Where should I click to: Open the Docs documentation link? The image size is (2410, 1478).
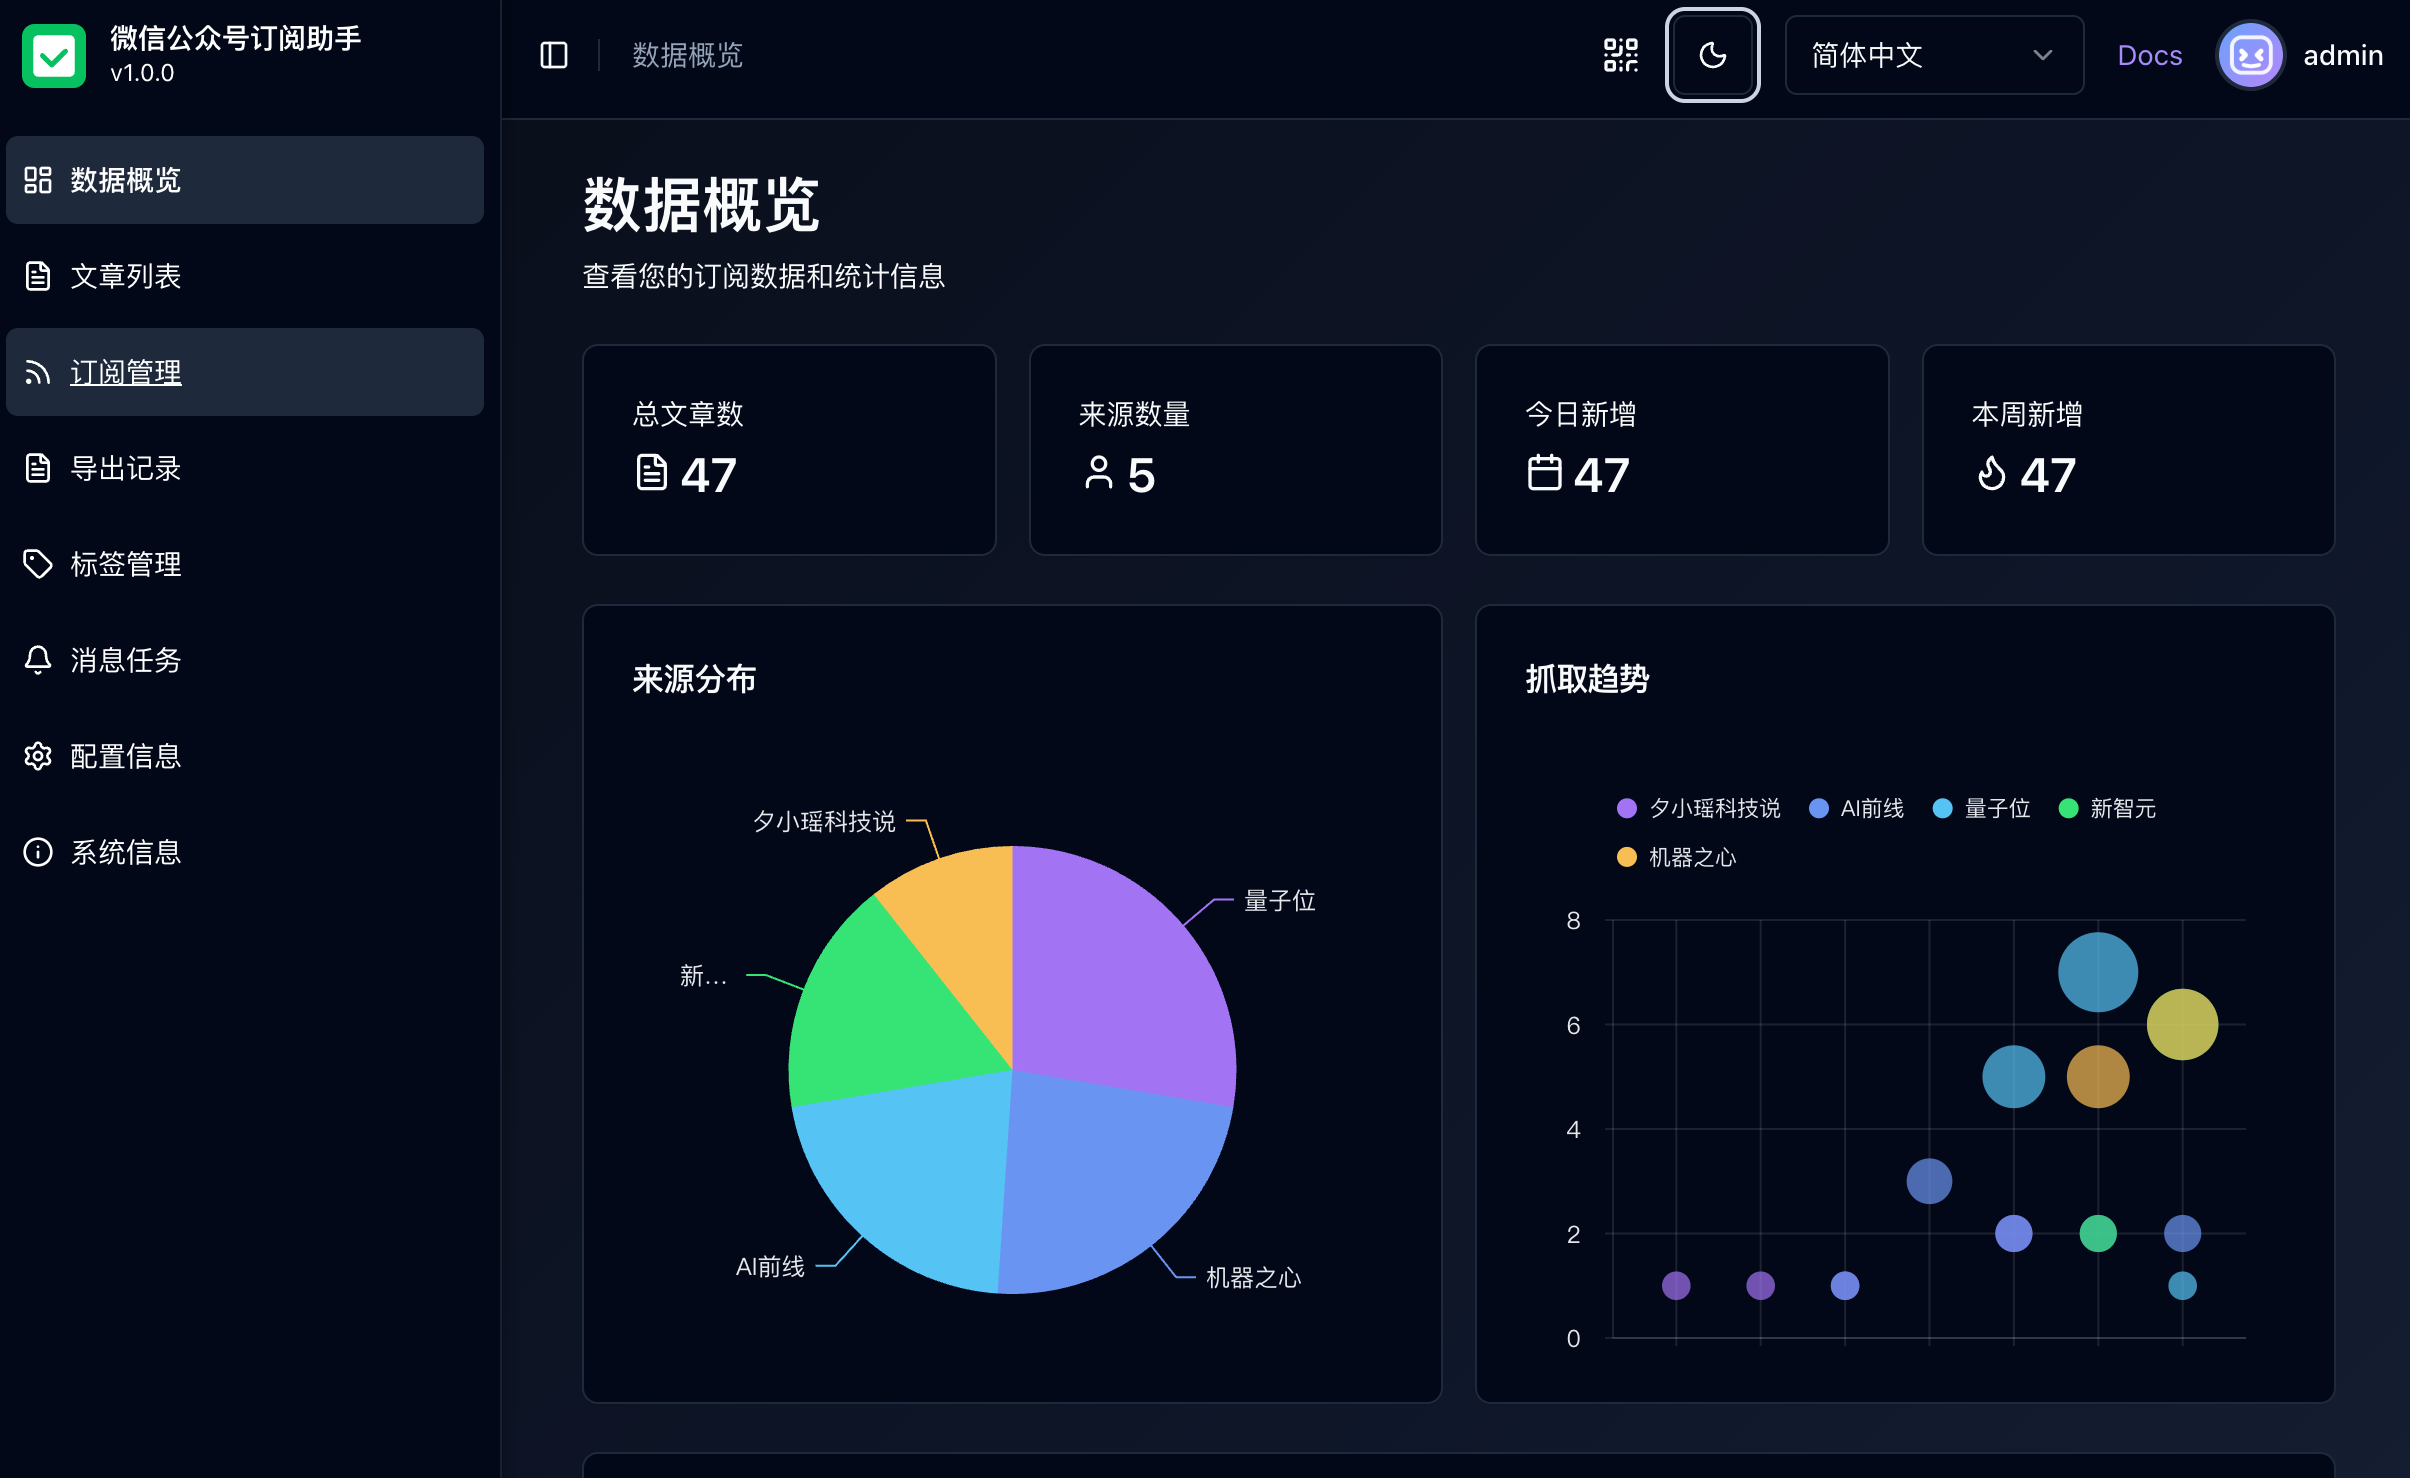click(x=2149, y=55)
